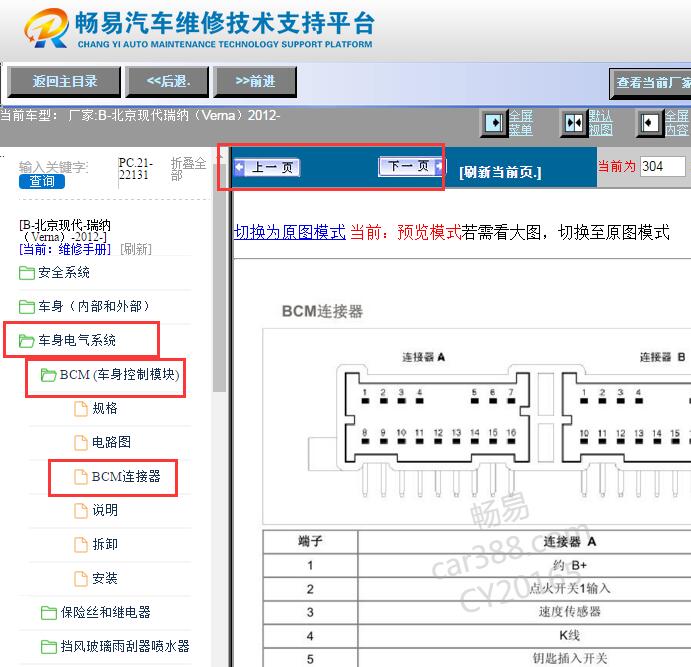This screenshot has width=691, height=667.
Task: Collapse the BCM (车身控制模块) folder icon
Action: (x=48, y=375)
